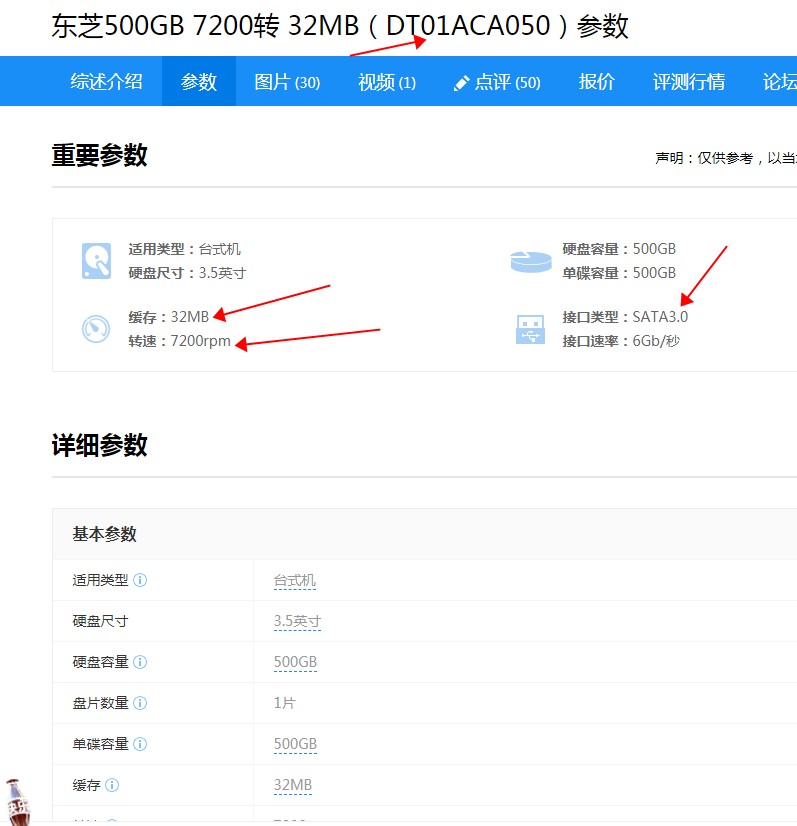The height and width of the screenshot is (826, 797).
Task: Click the 转速：7200rpm summary text
Action: click(x=180, y=341)
